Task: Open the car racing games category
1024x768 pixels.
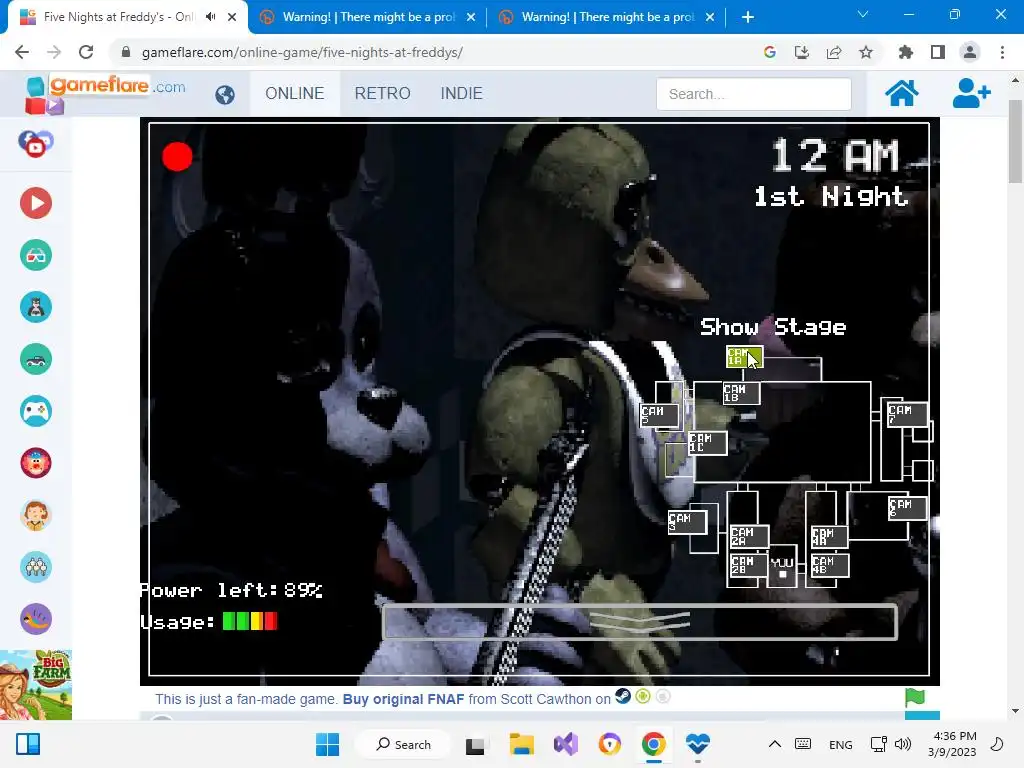Action: [36, 359]
